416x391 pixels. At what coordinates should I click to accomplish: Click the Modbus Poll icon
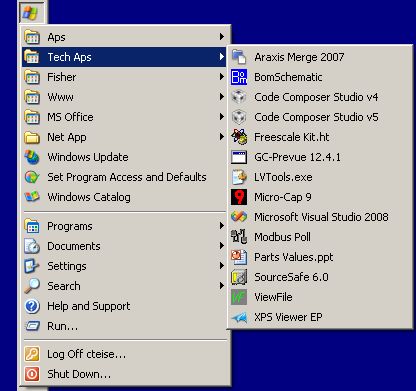pyautogui.click(x=239, y=237)
